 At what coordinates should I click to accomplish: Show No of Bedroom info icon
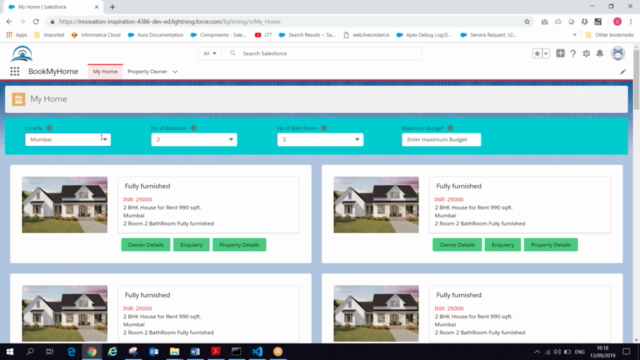click(x=193, y=128)
